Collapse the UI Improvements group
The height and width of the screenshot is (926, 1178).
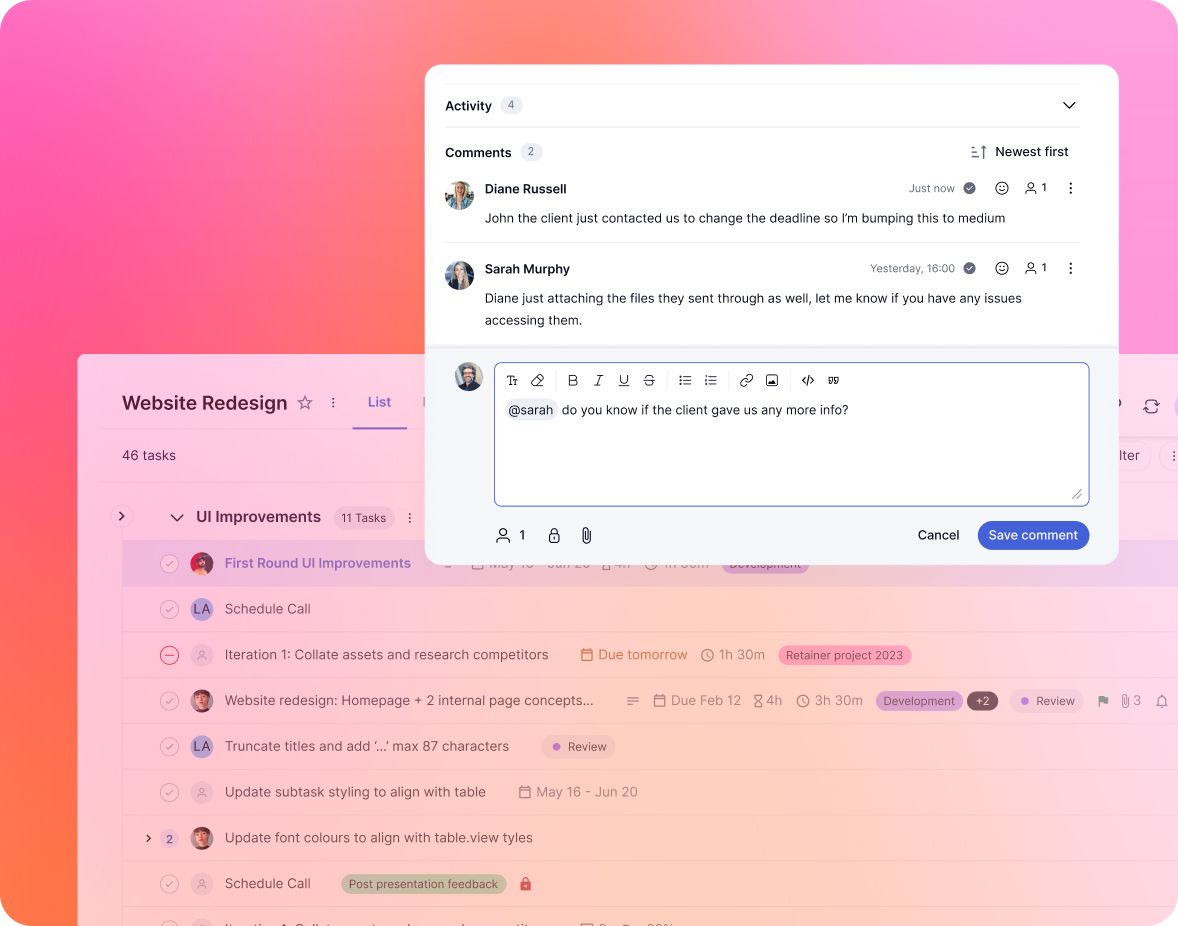coord(177,517)
